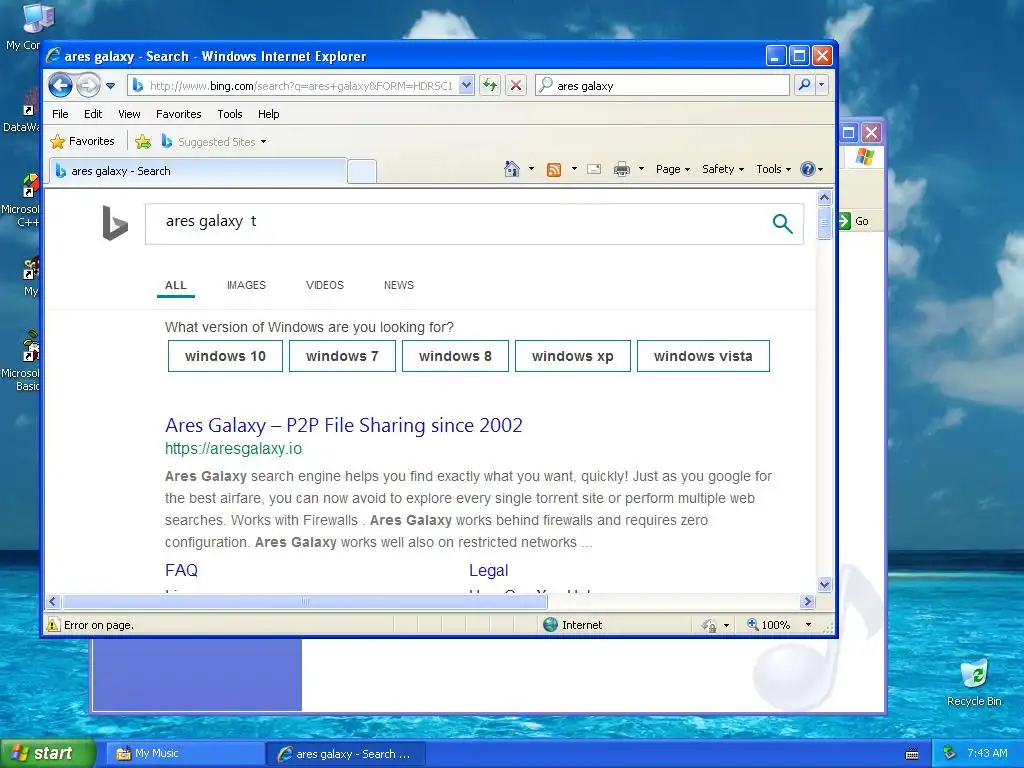Open the Edit menu
The image size is (1024, 768).
coord(93,114)
